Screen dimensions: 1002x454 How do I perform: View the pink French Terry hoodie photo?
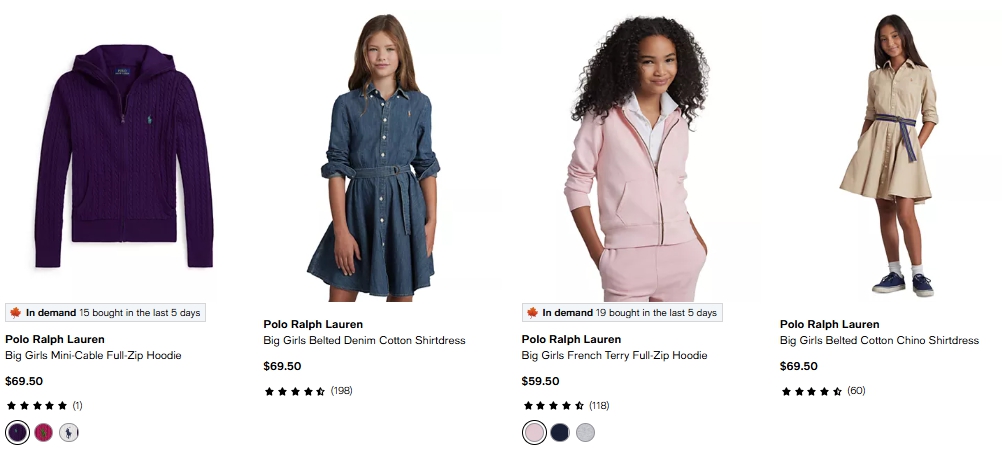pyautogui.click(x=637, y=155)
